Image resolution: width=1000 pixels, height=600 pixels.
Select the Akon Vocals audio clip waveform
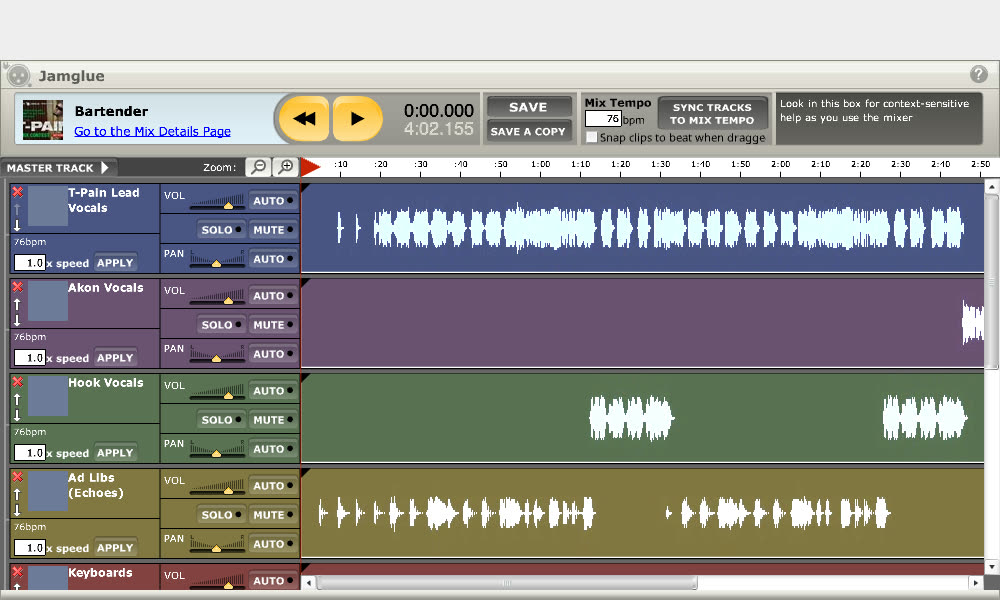click(973, 323)
